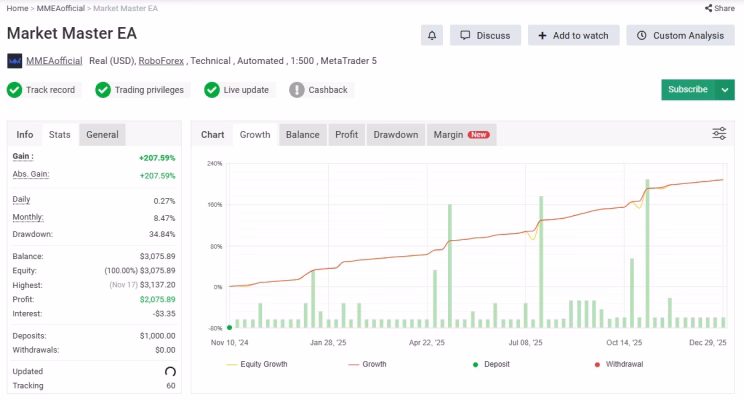The width and height of the screenshot is (744, 400).
Task: Open the Custom Analysis button
Action: point(680,36)
